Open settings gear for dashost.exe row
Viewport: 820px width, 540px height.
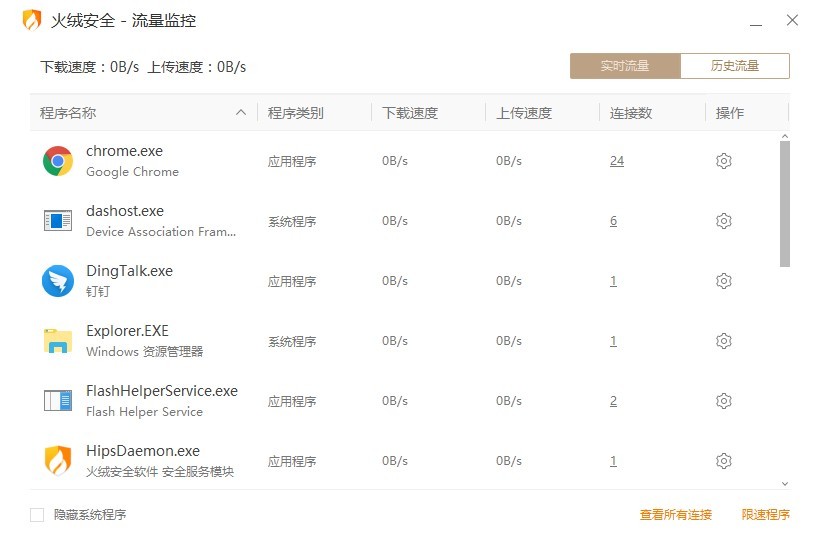pos(723,221)
